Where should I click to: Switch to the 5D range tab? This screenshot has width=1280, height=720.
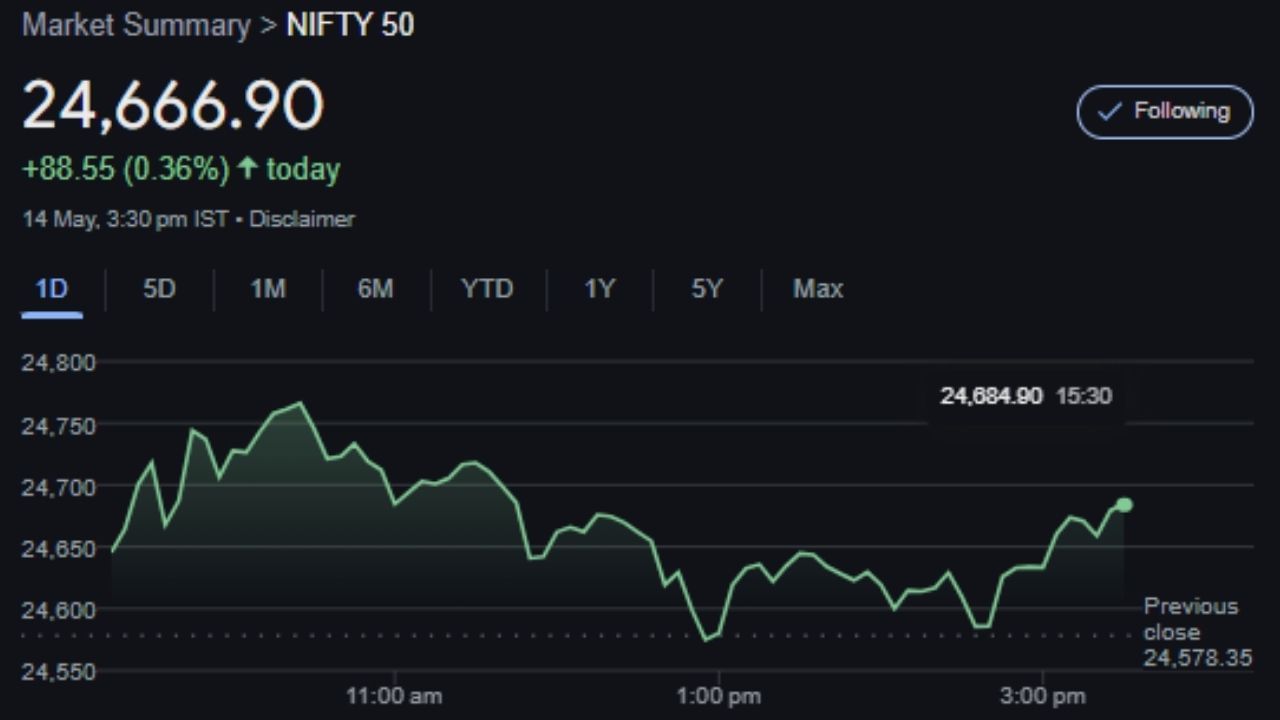click(159, 289)
